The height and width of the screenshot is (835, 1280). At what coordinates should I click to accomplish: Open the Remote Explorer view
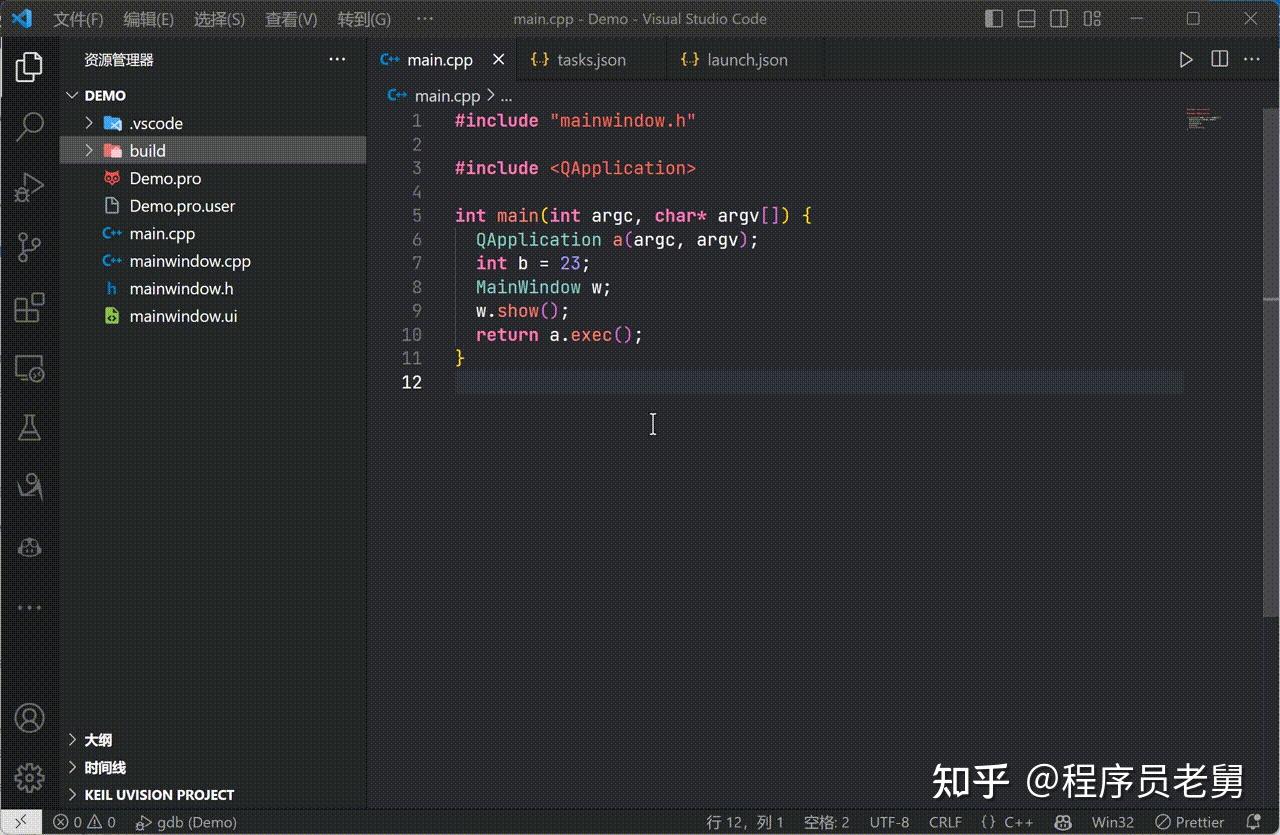click(28, 370)
